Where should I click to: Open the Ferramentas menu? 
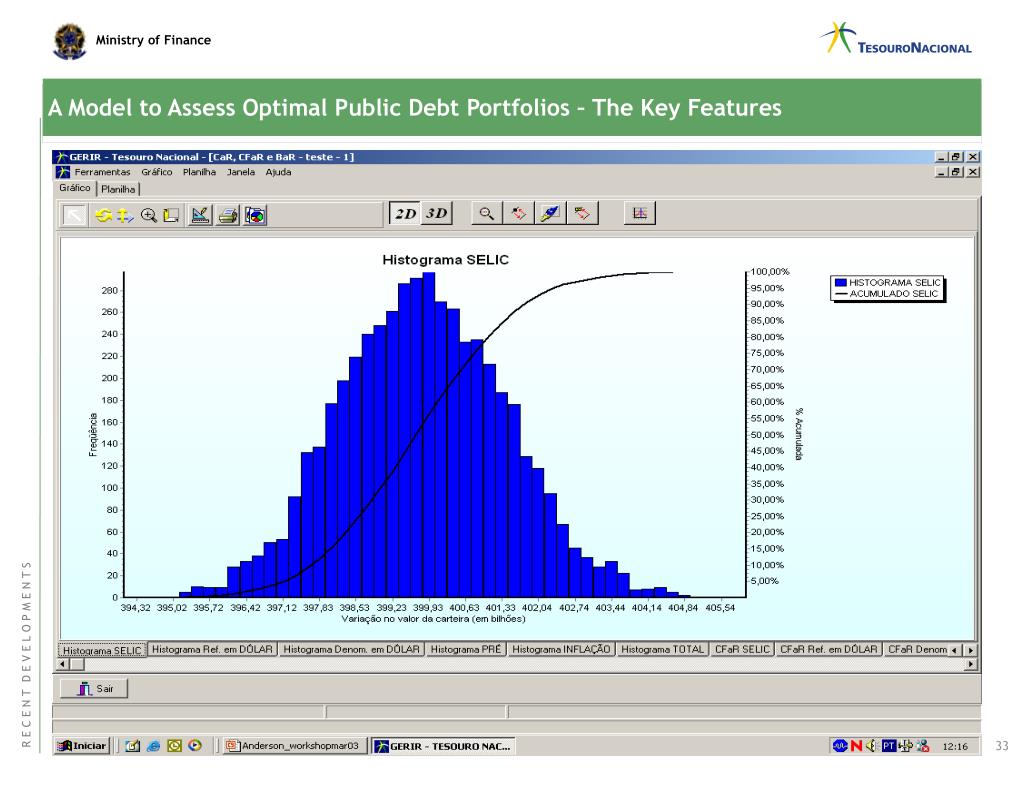[103, 172]
